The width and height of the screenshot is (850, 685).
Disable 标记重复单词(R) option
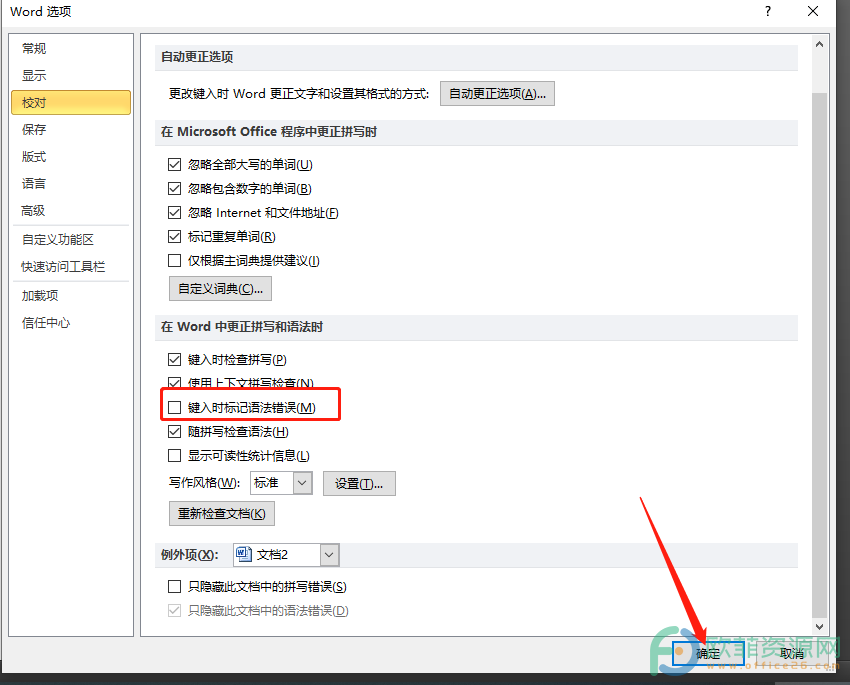(x=175, y=237)
